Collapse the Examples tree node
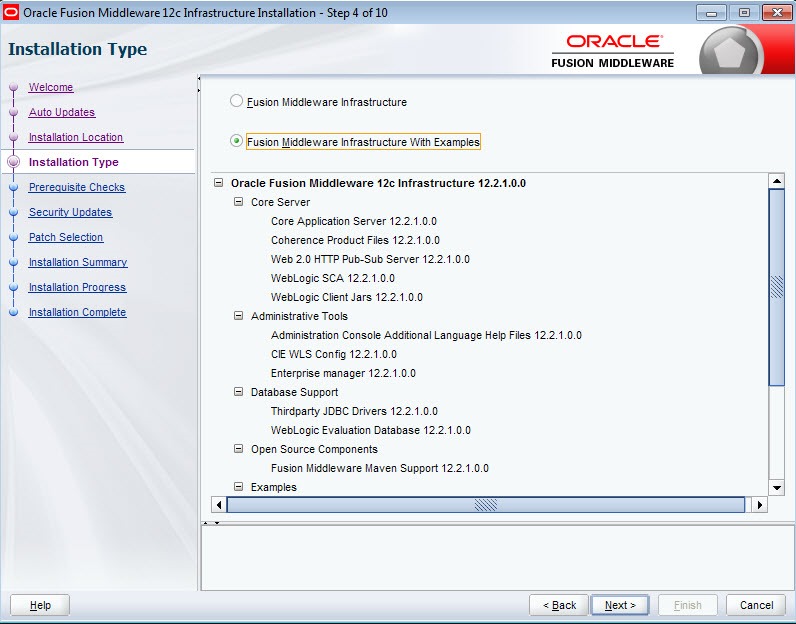The width and height of the screenshot is (796, 624). (x=238, y=487)
